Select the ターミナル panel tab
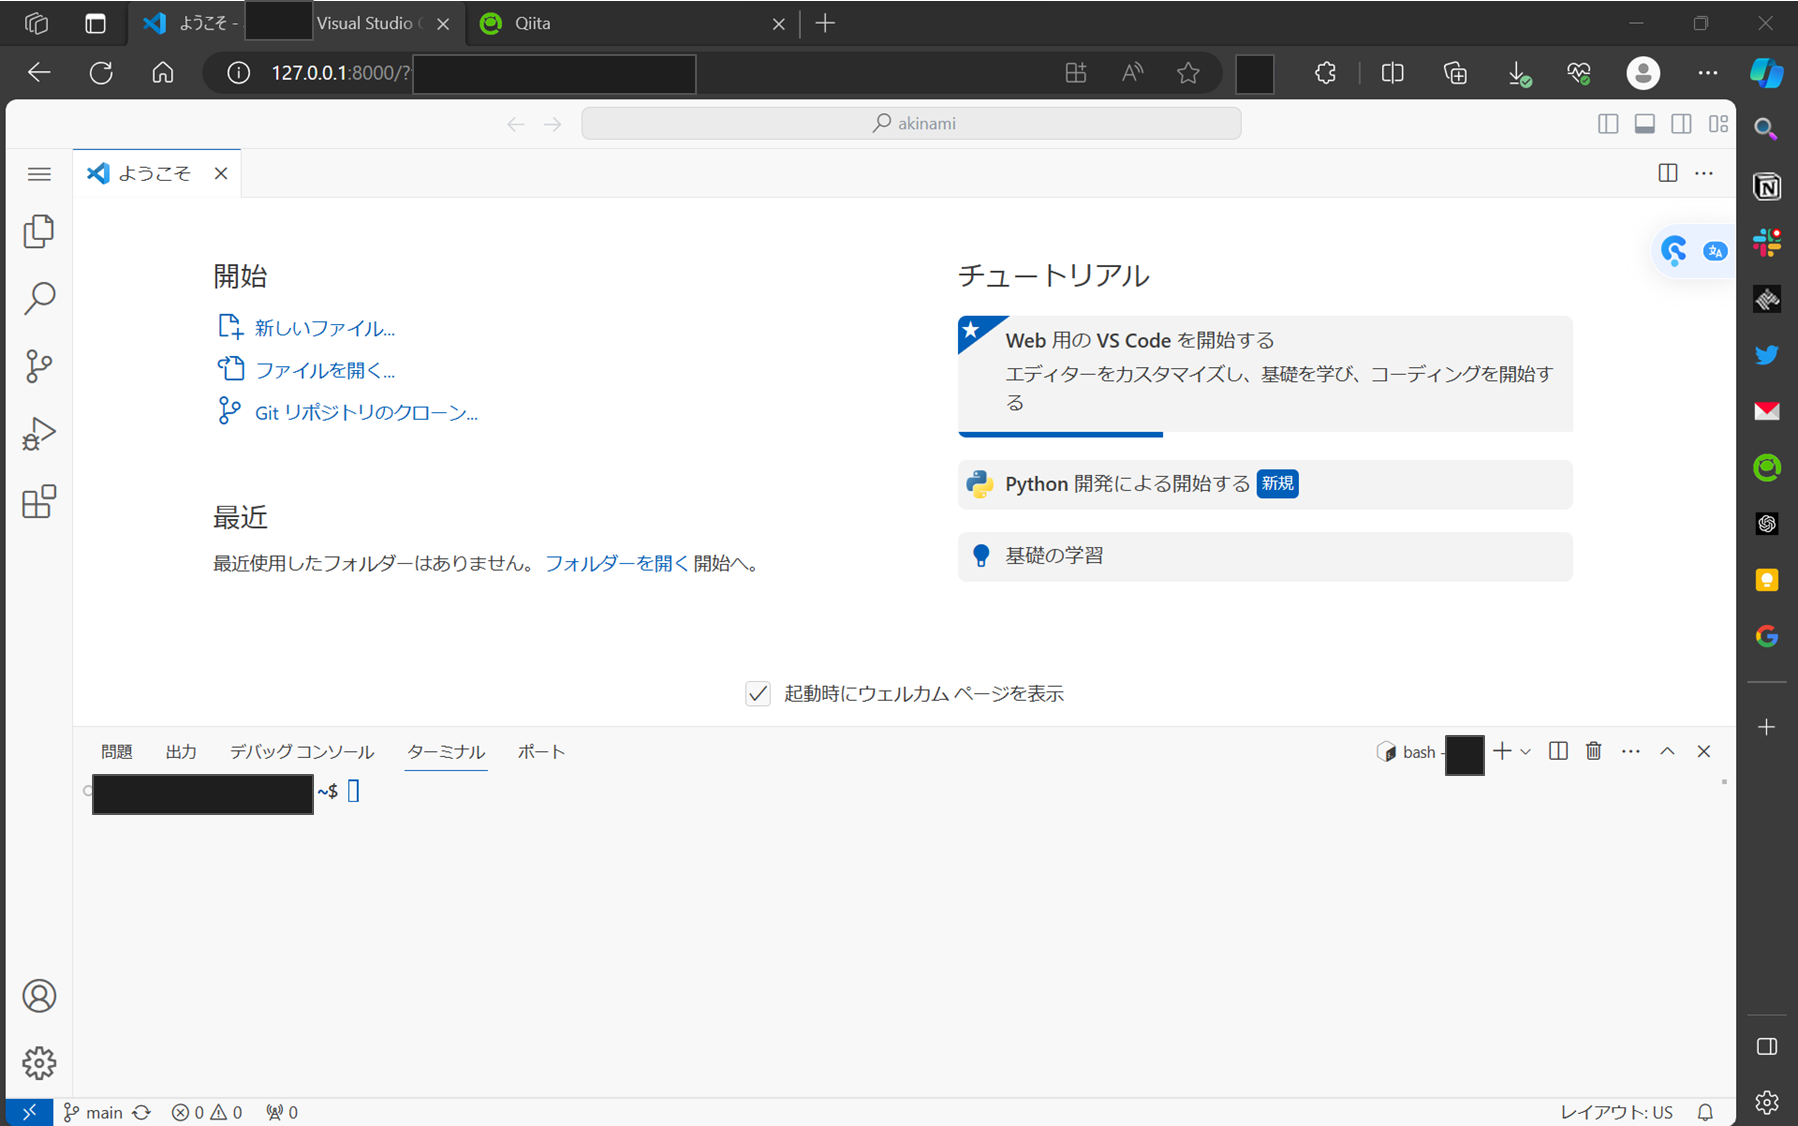This screenshot has width=1798, height=1126. (x=446, y=752)
